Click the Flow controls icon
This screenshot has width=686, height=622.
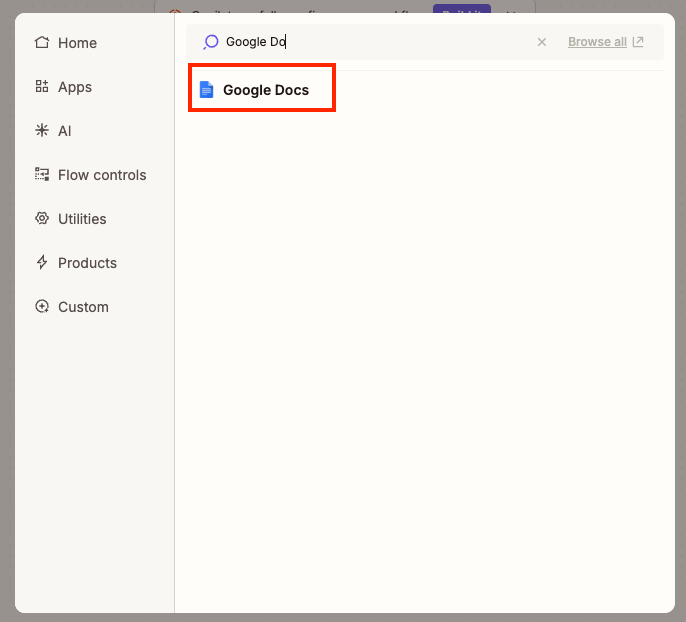[x=42, y=174]
